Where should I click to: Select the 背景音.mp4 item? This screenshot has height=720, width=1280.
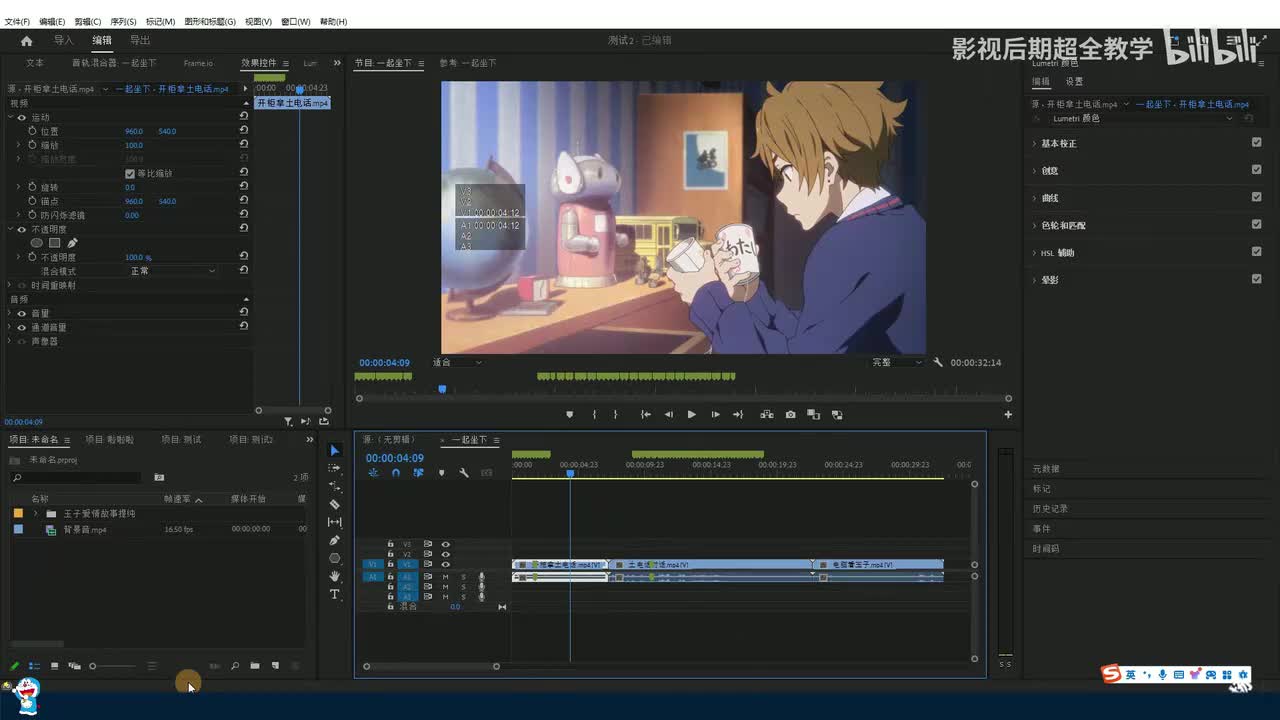(x=85, y=530)
